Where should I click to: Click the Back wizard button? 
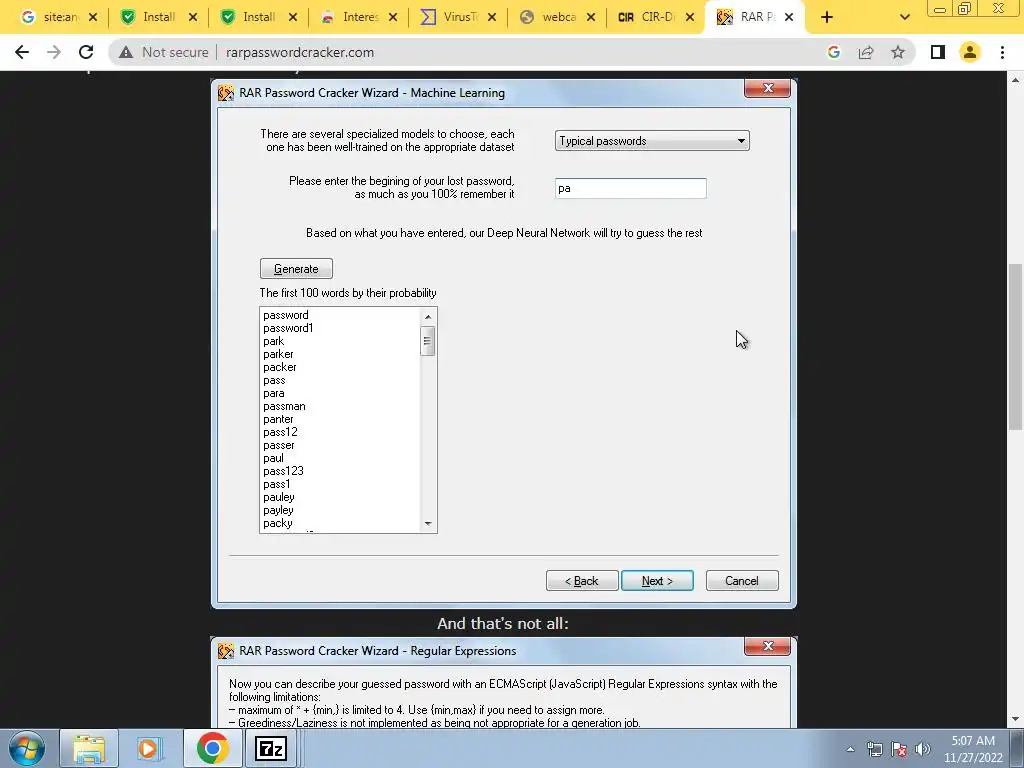point(582,581)
